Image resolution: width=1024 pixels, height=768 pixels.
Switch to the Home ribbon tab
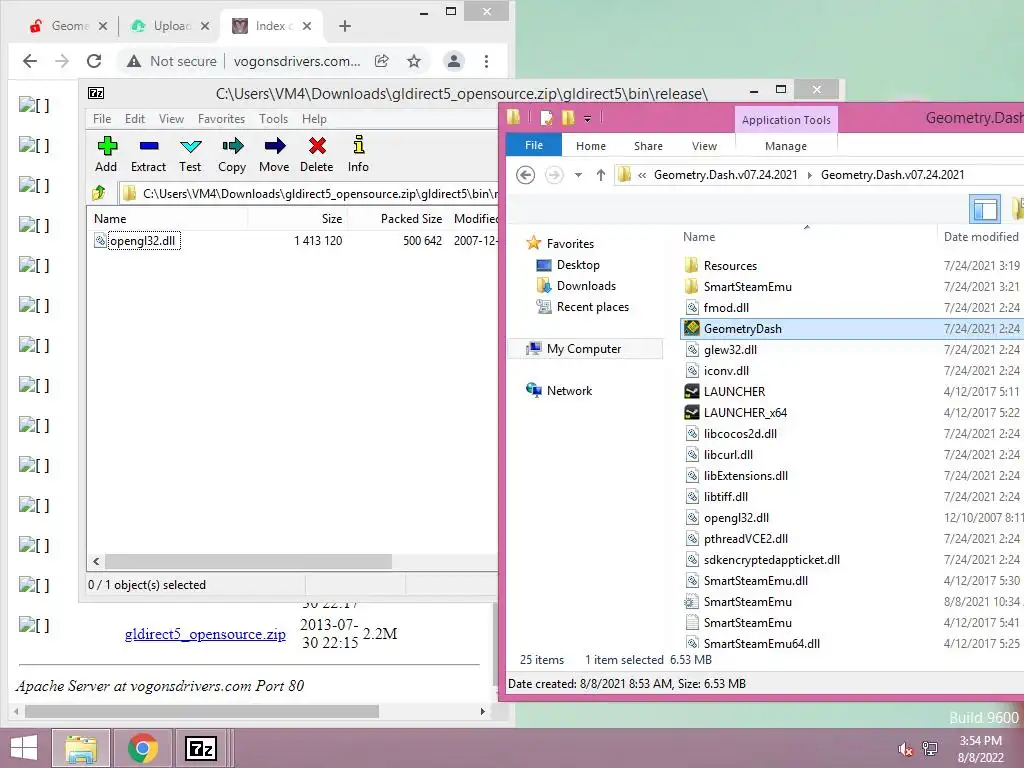(x=591, y=146)
